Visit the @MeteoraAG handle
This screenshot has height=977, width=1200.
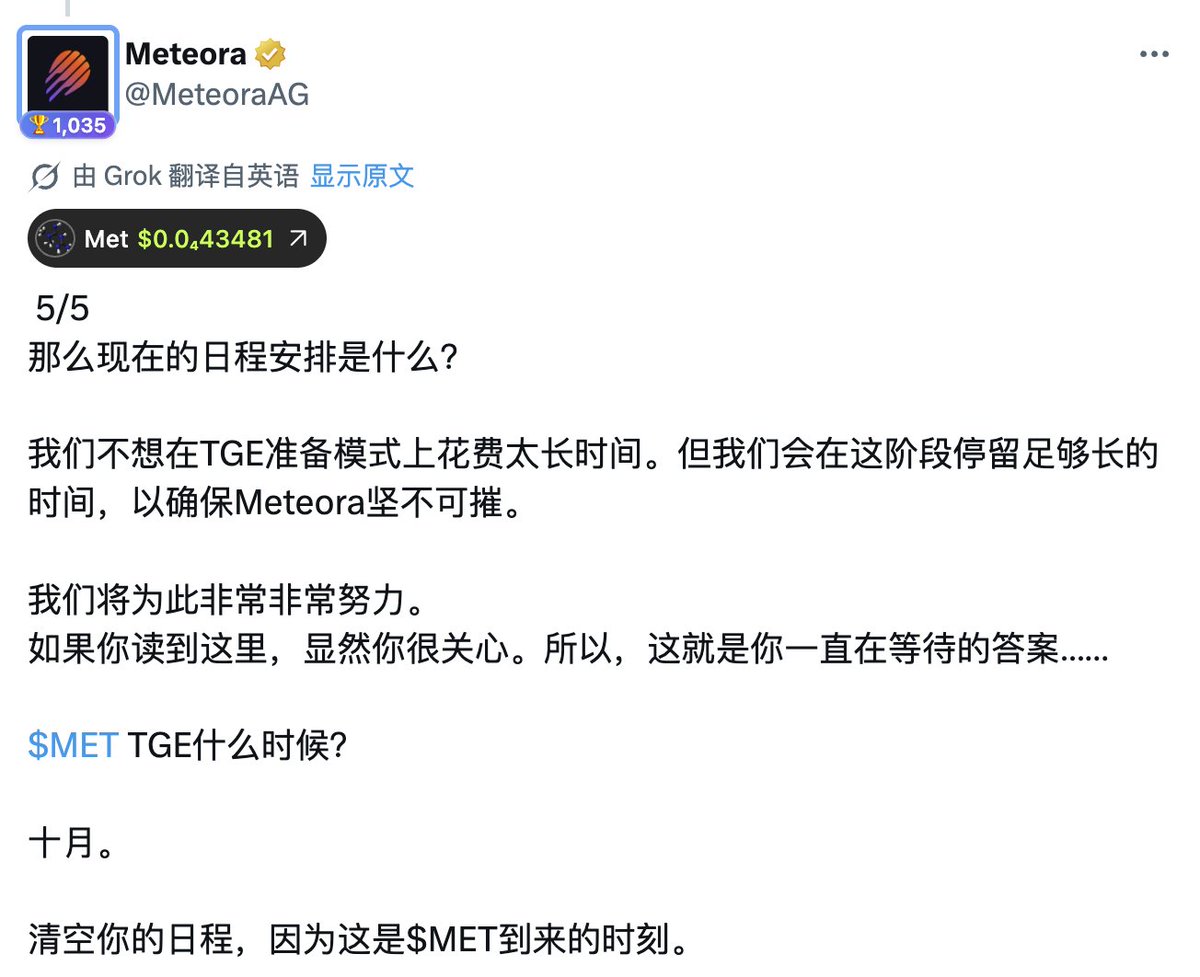tap(217, 94)
